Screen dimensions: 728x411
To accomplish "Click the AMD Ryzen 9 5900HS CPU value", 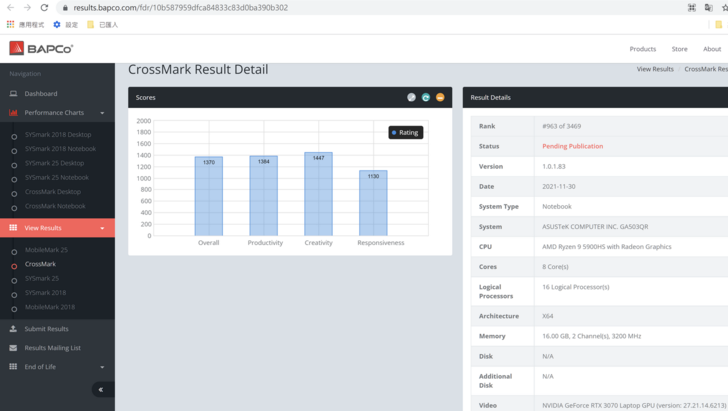I will click(606, 247).
